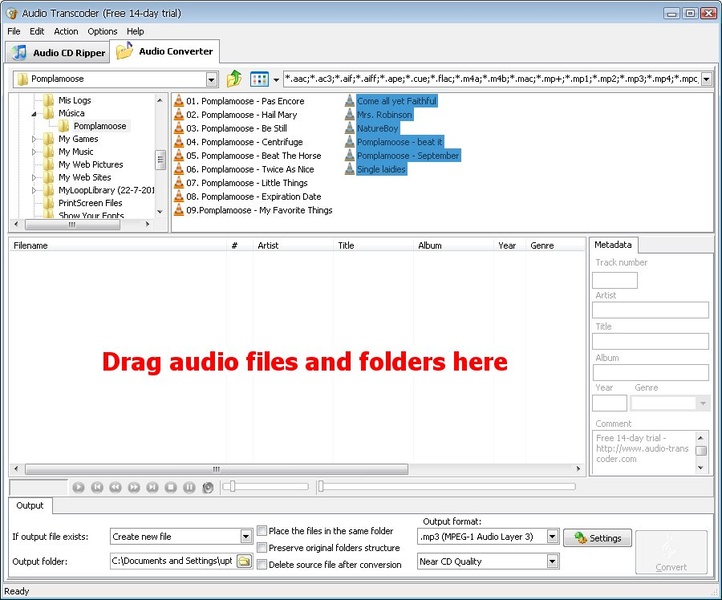722x600 pixels.
Task: Click the Settings button
Action: [598, 538]
